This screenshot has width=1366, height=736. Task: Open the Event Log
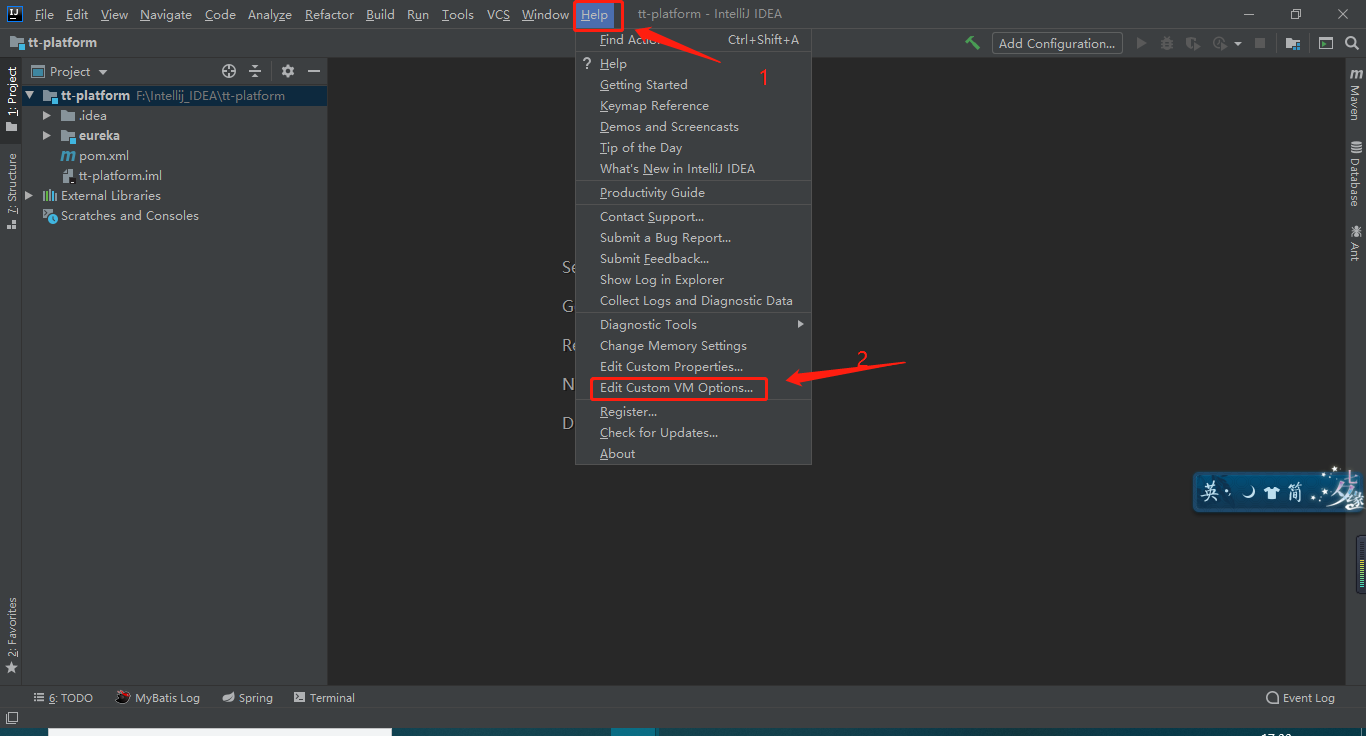(x=1300, y=698)
